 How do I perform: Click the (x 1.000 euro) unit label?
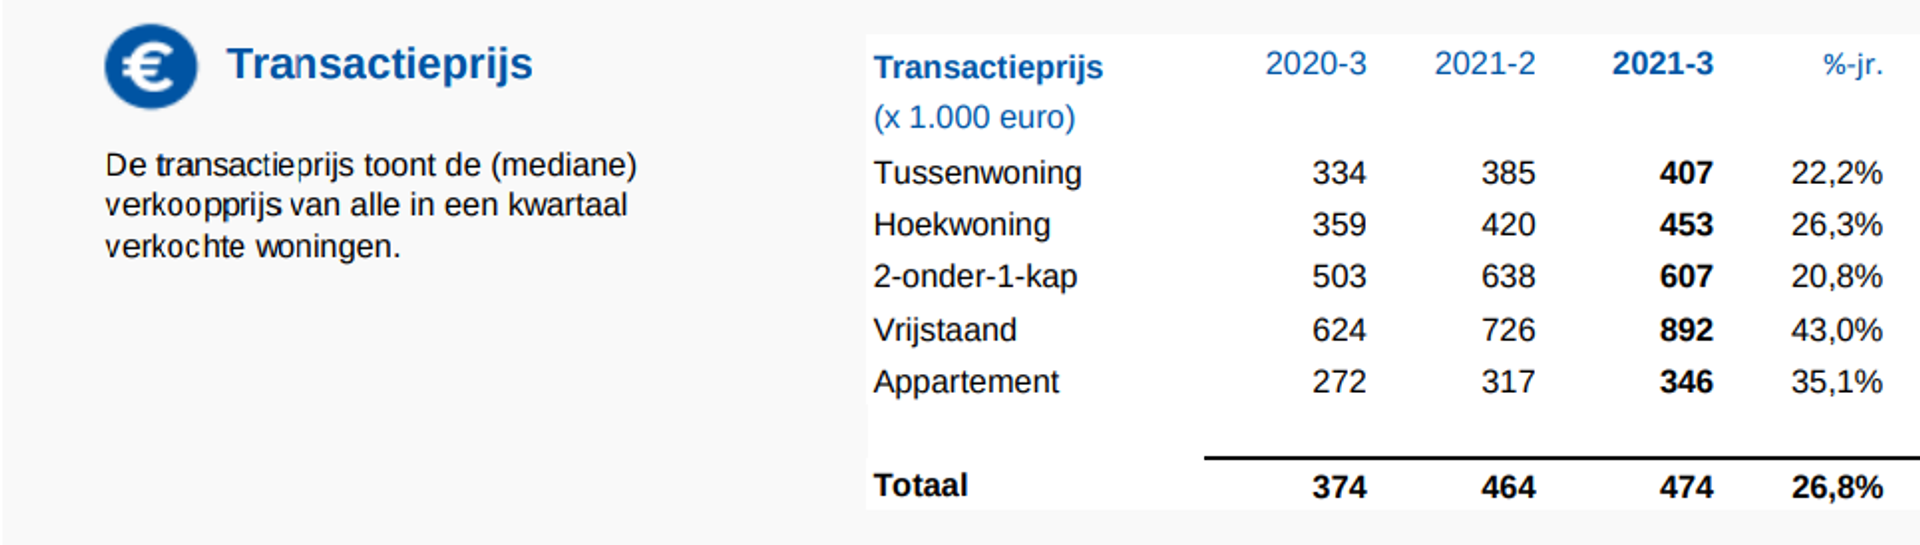pos(974,118)
